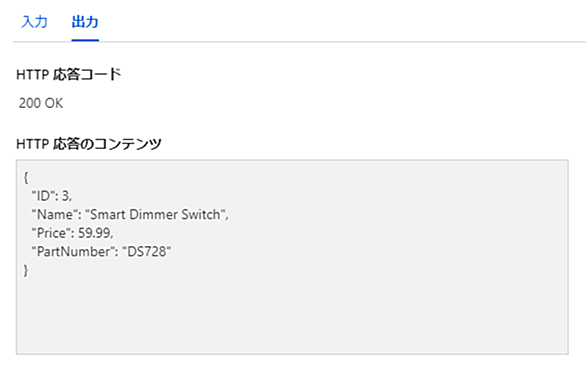The height and width of the screenshot is (369, 586).
Task: Click the "Price" key in JSON
Action: (52, 233)
